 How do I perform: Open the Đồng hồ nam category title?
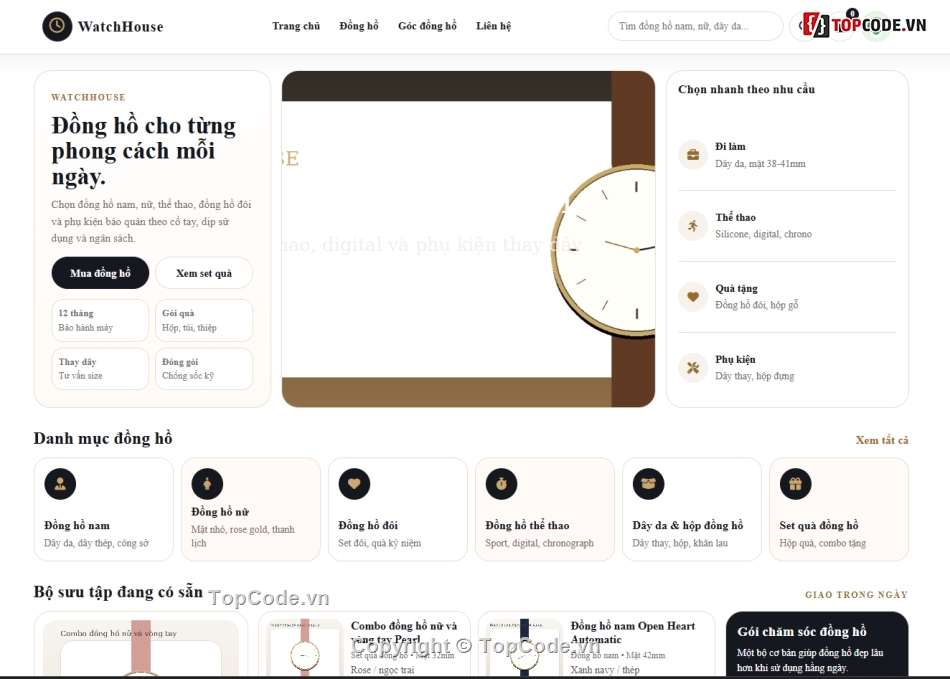(x=77, y=525)
